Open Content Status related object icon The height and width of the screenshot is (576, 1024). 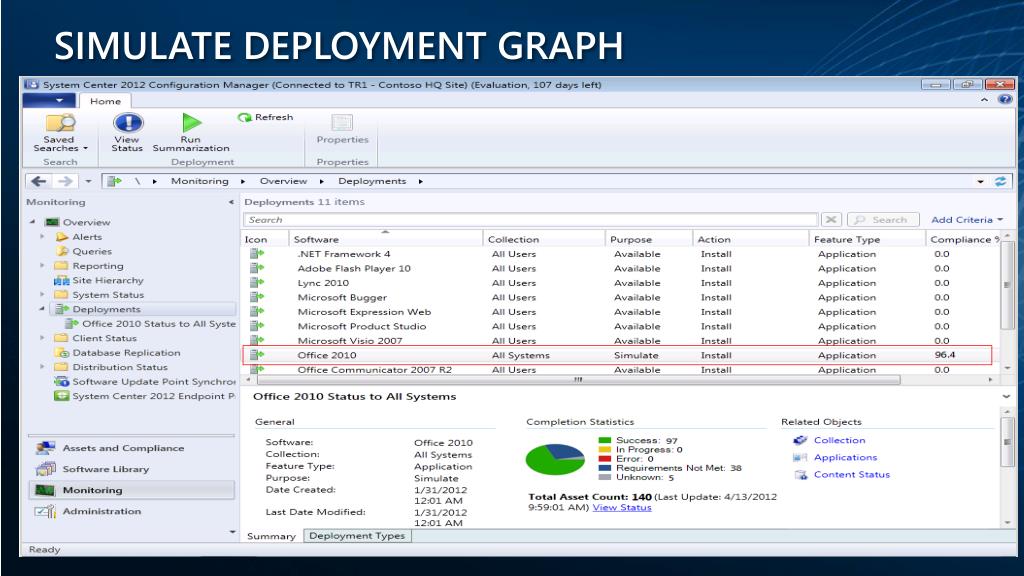[800, 475]
